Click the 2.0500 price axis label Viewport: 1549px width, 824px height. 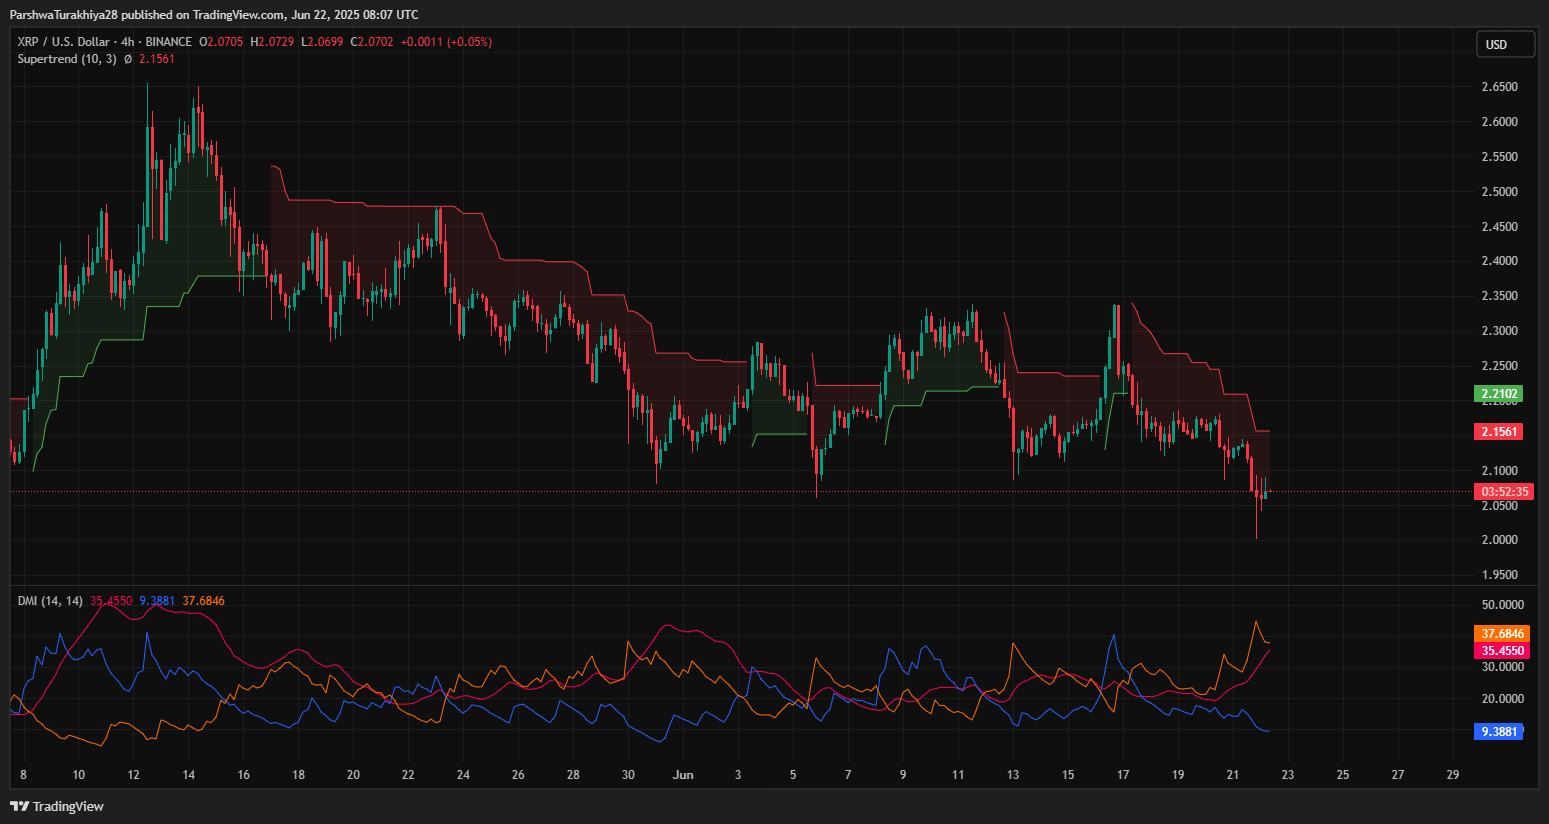[x=1499, y=506]
